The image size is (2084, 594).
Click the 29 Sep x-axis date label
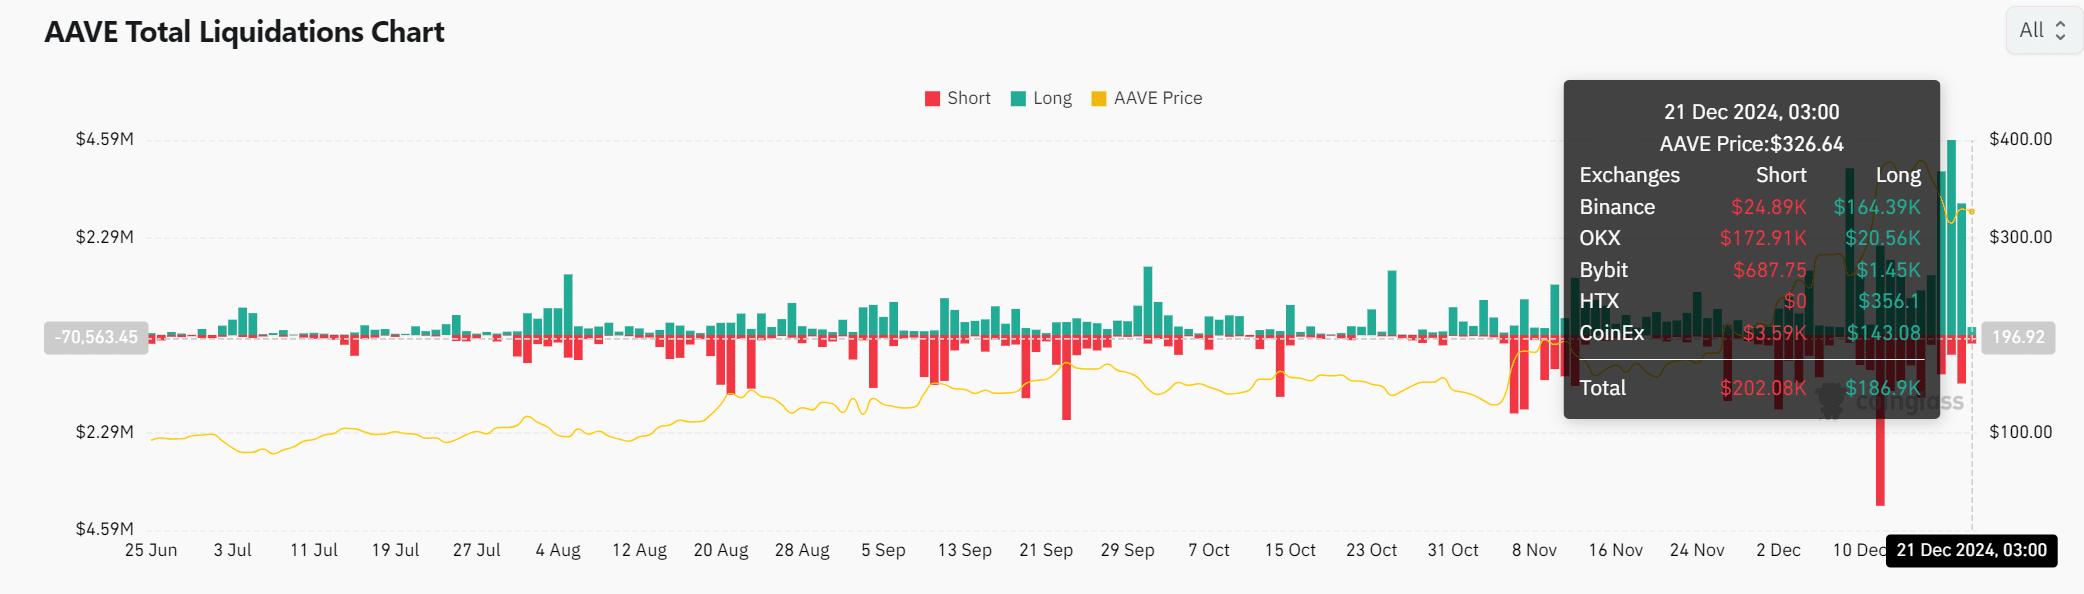(1127, 550)
